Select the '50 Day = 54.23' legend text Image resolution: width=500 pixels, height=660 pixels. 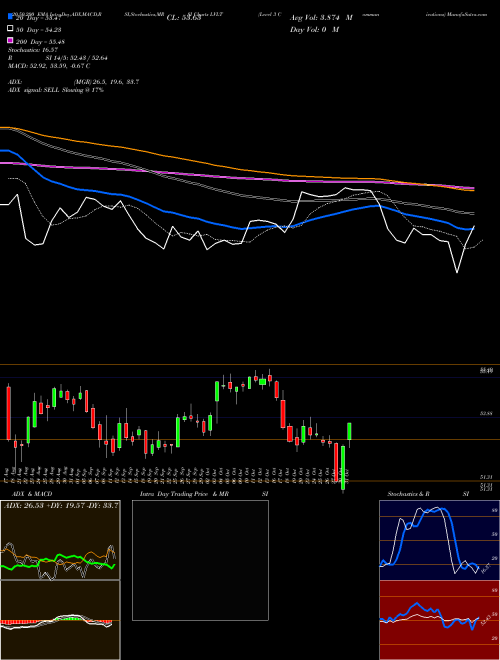tap(41, 29)
